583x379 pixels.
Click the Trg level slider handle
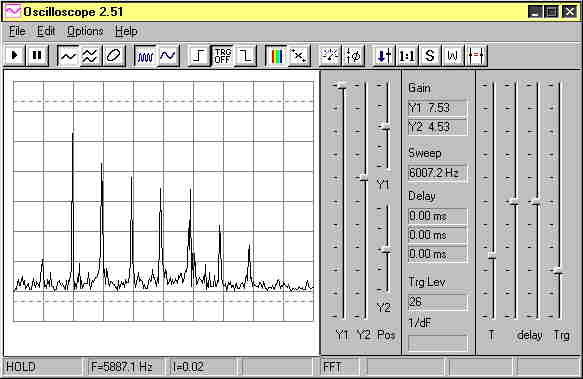[x=559, y=270]
